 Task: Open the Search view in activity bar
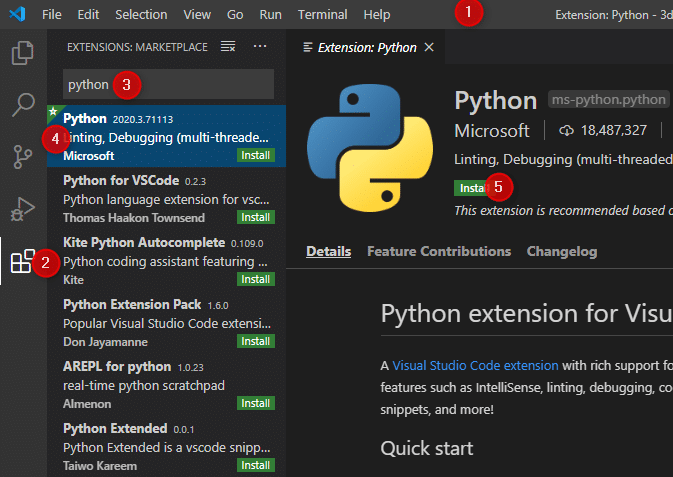(x=23, y=105)
